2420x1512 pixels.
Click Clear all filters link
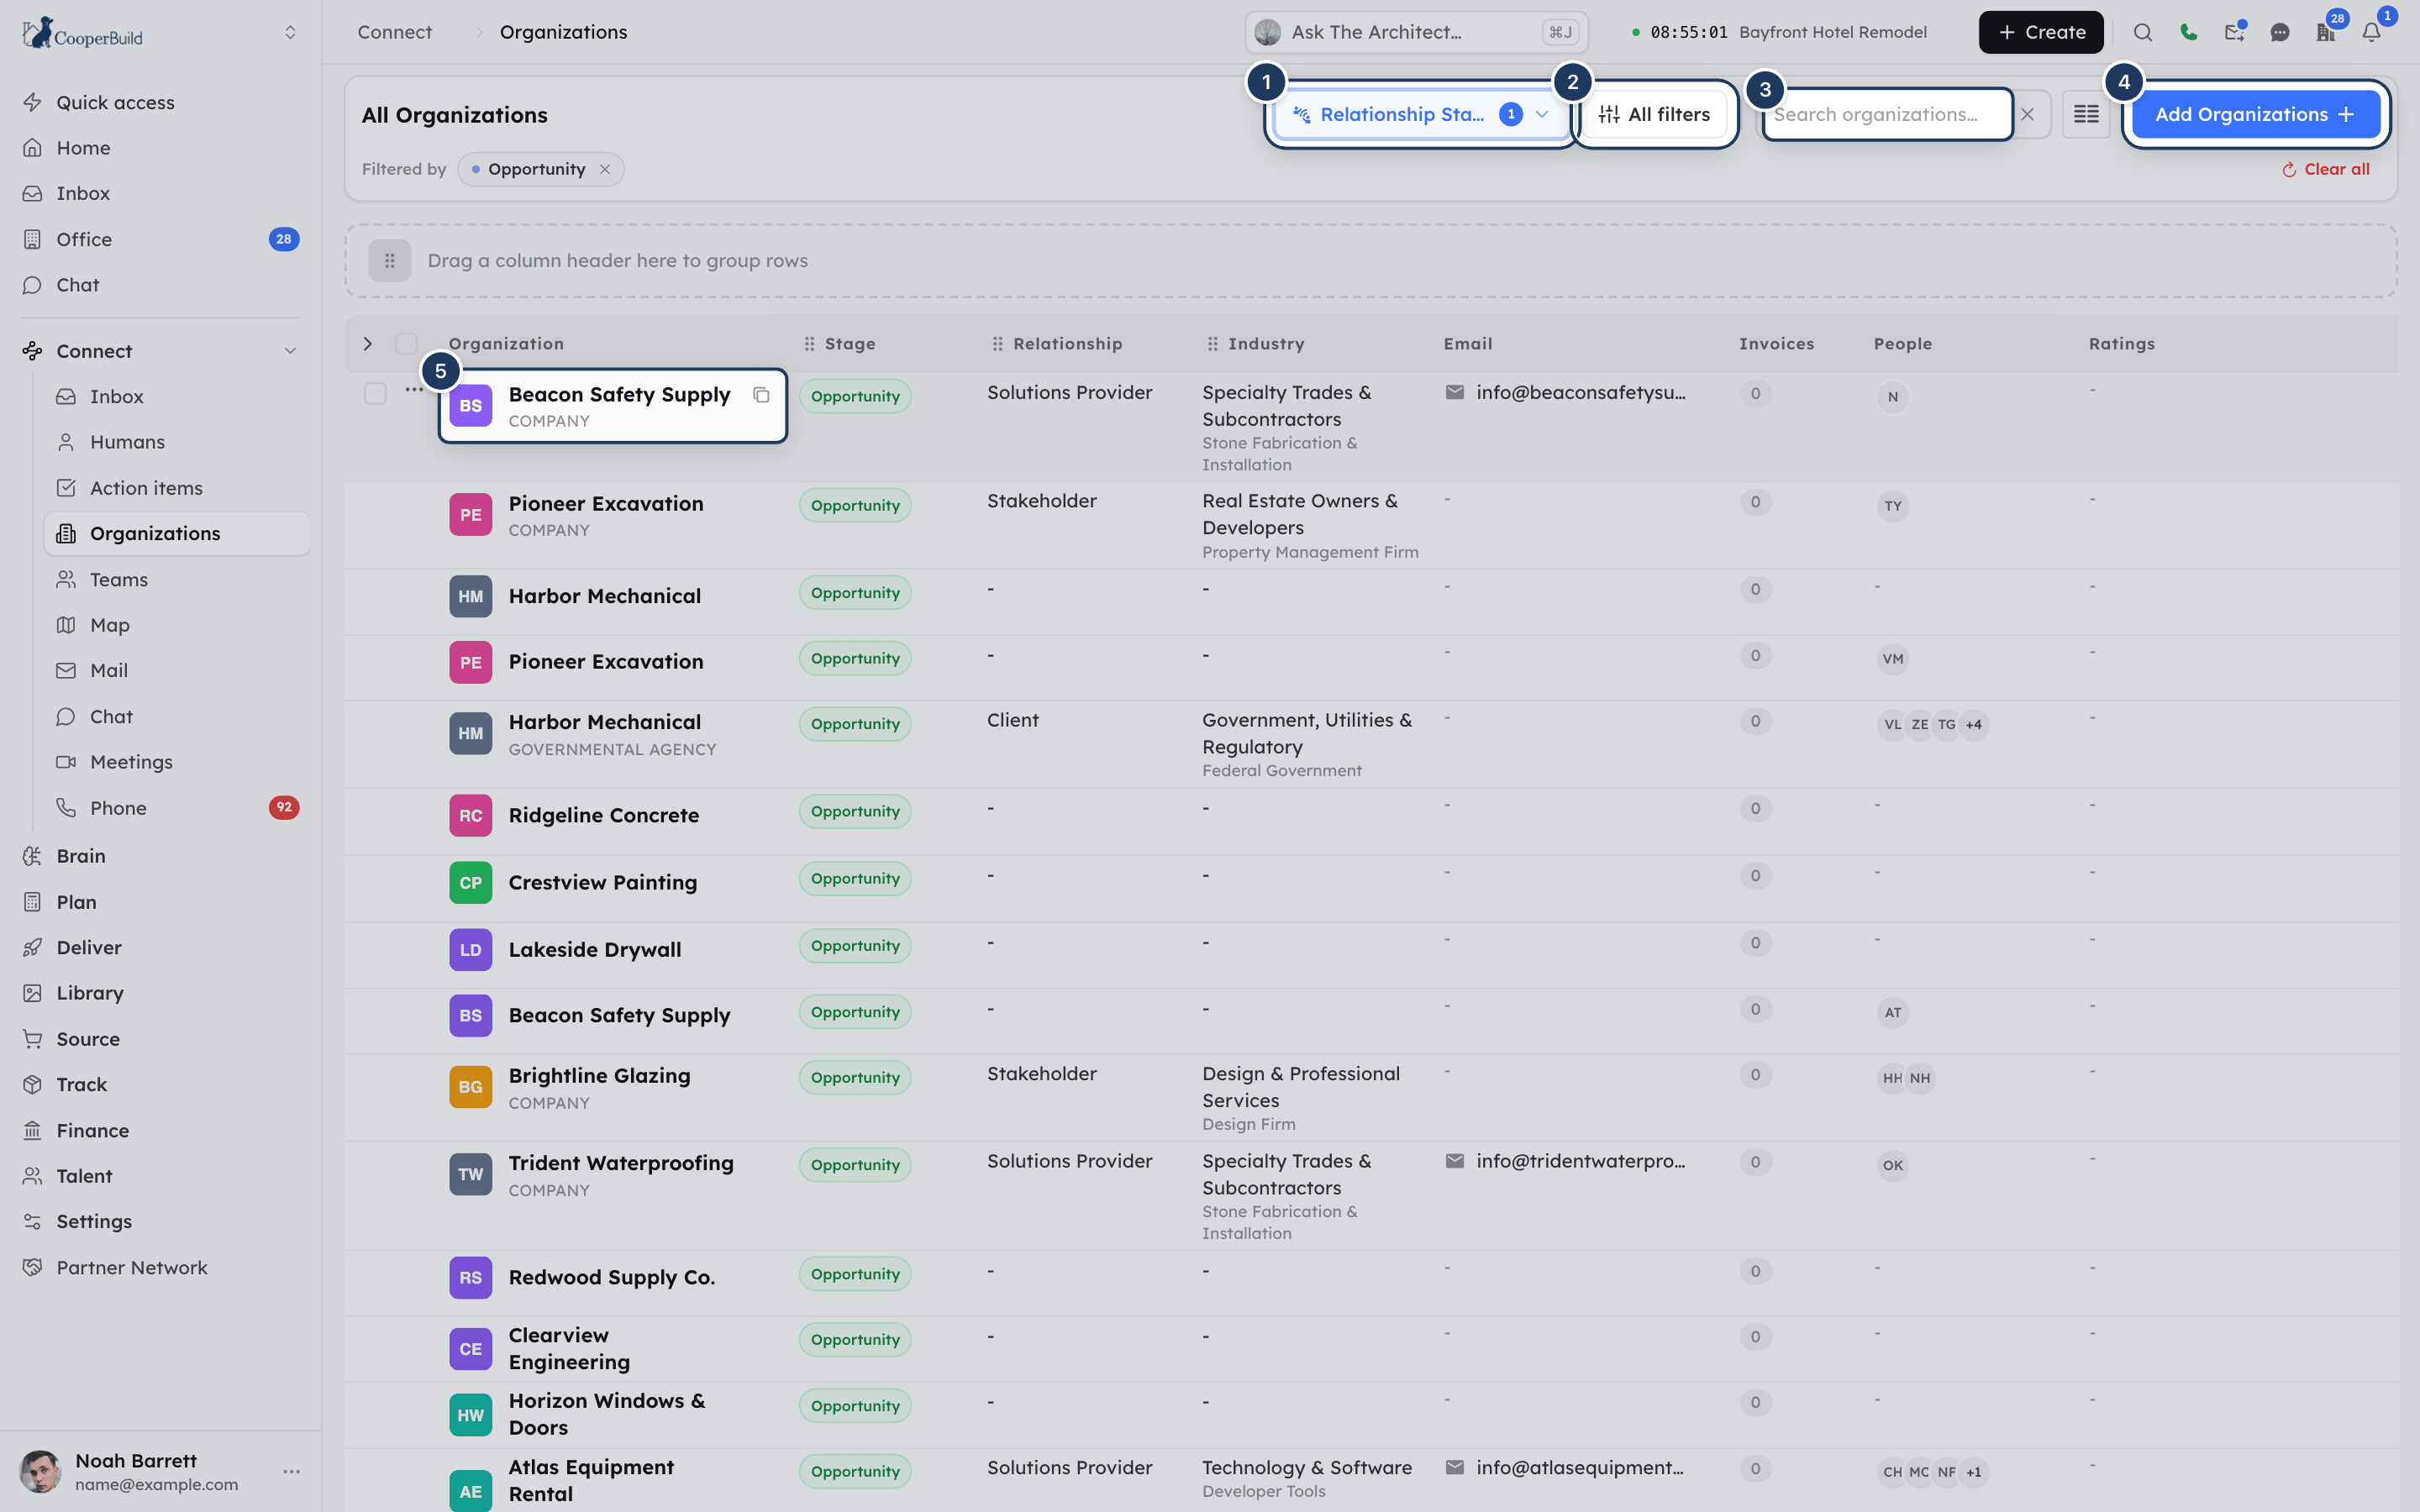click(2326, 169)
